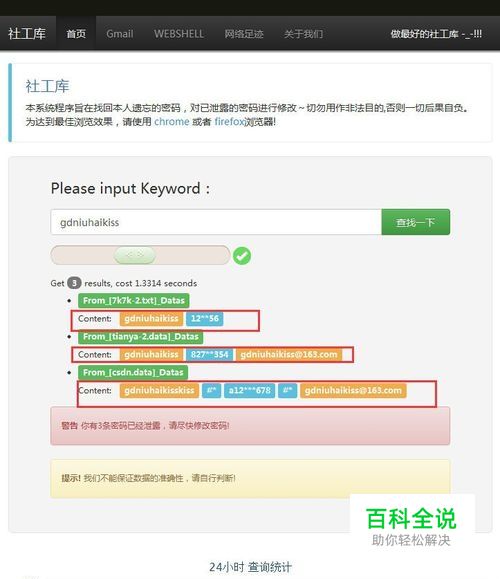The width and height of the screenshot is (500, 579).
Task: Click the email tag in the csdn result
Action: (x=353, y=390)
